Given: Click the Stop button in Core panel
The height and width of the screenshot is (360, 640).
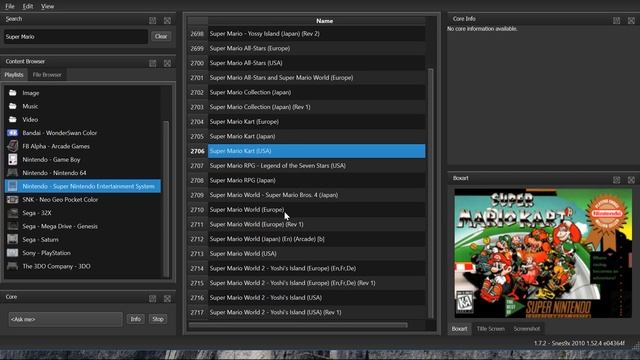Looking at the screenshot, I should point(158,319).
